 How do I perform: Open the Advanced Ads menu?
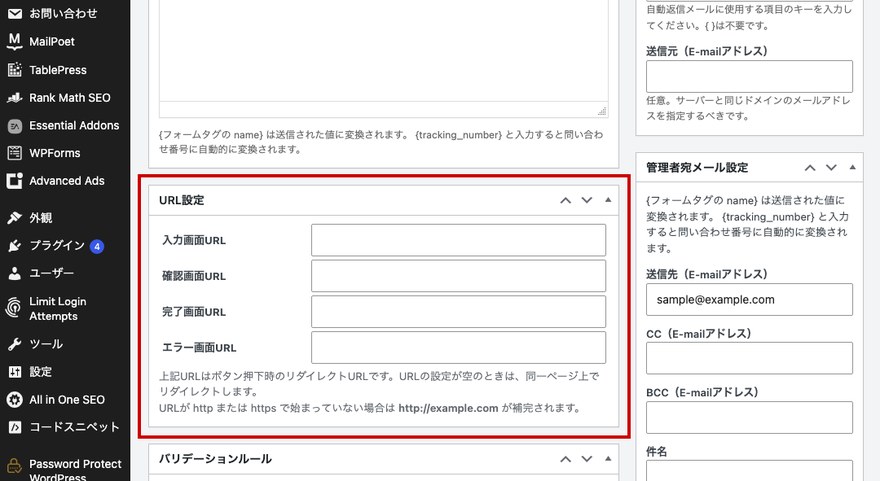pos(65,181)
